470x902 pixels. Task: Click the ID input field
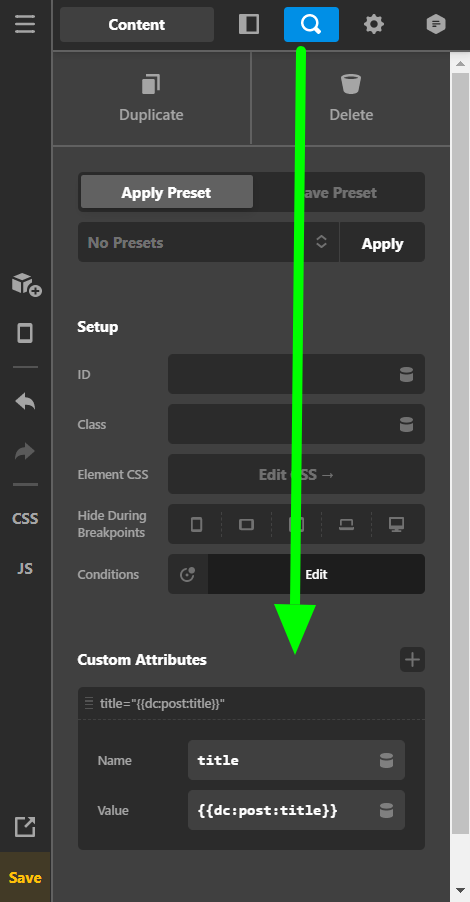[296, 374]
